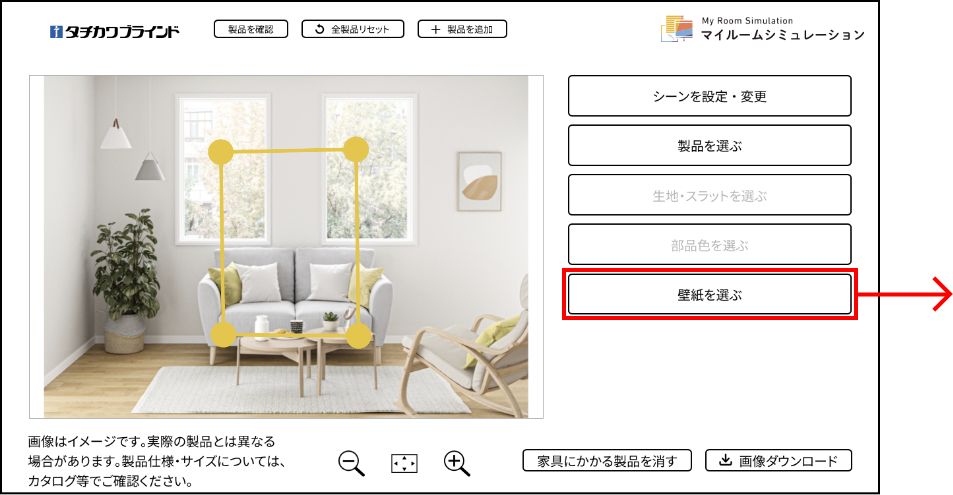
Task: Click the Tachikawa Blind logo
Action: coord(114,31)
